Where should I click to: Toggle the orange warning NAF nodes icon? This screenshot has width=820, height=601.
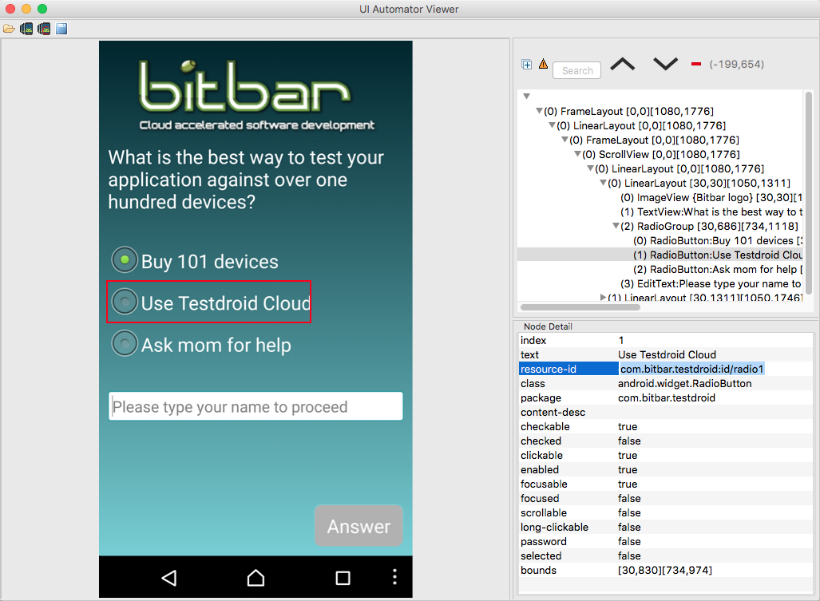tap(543, 64)
